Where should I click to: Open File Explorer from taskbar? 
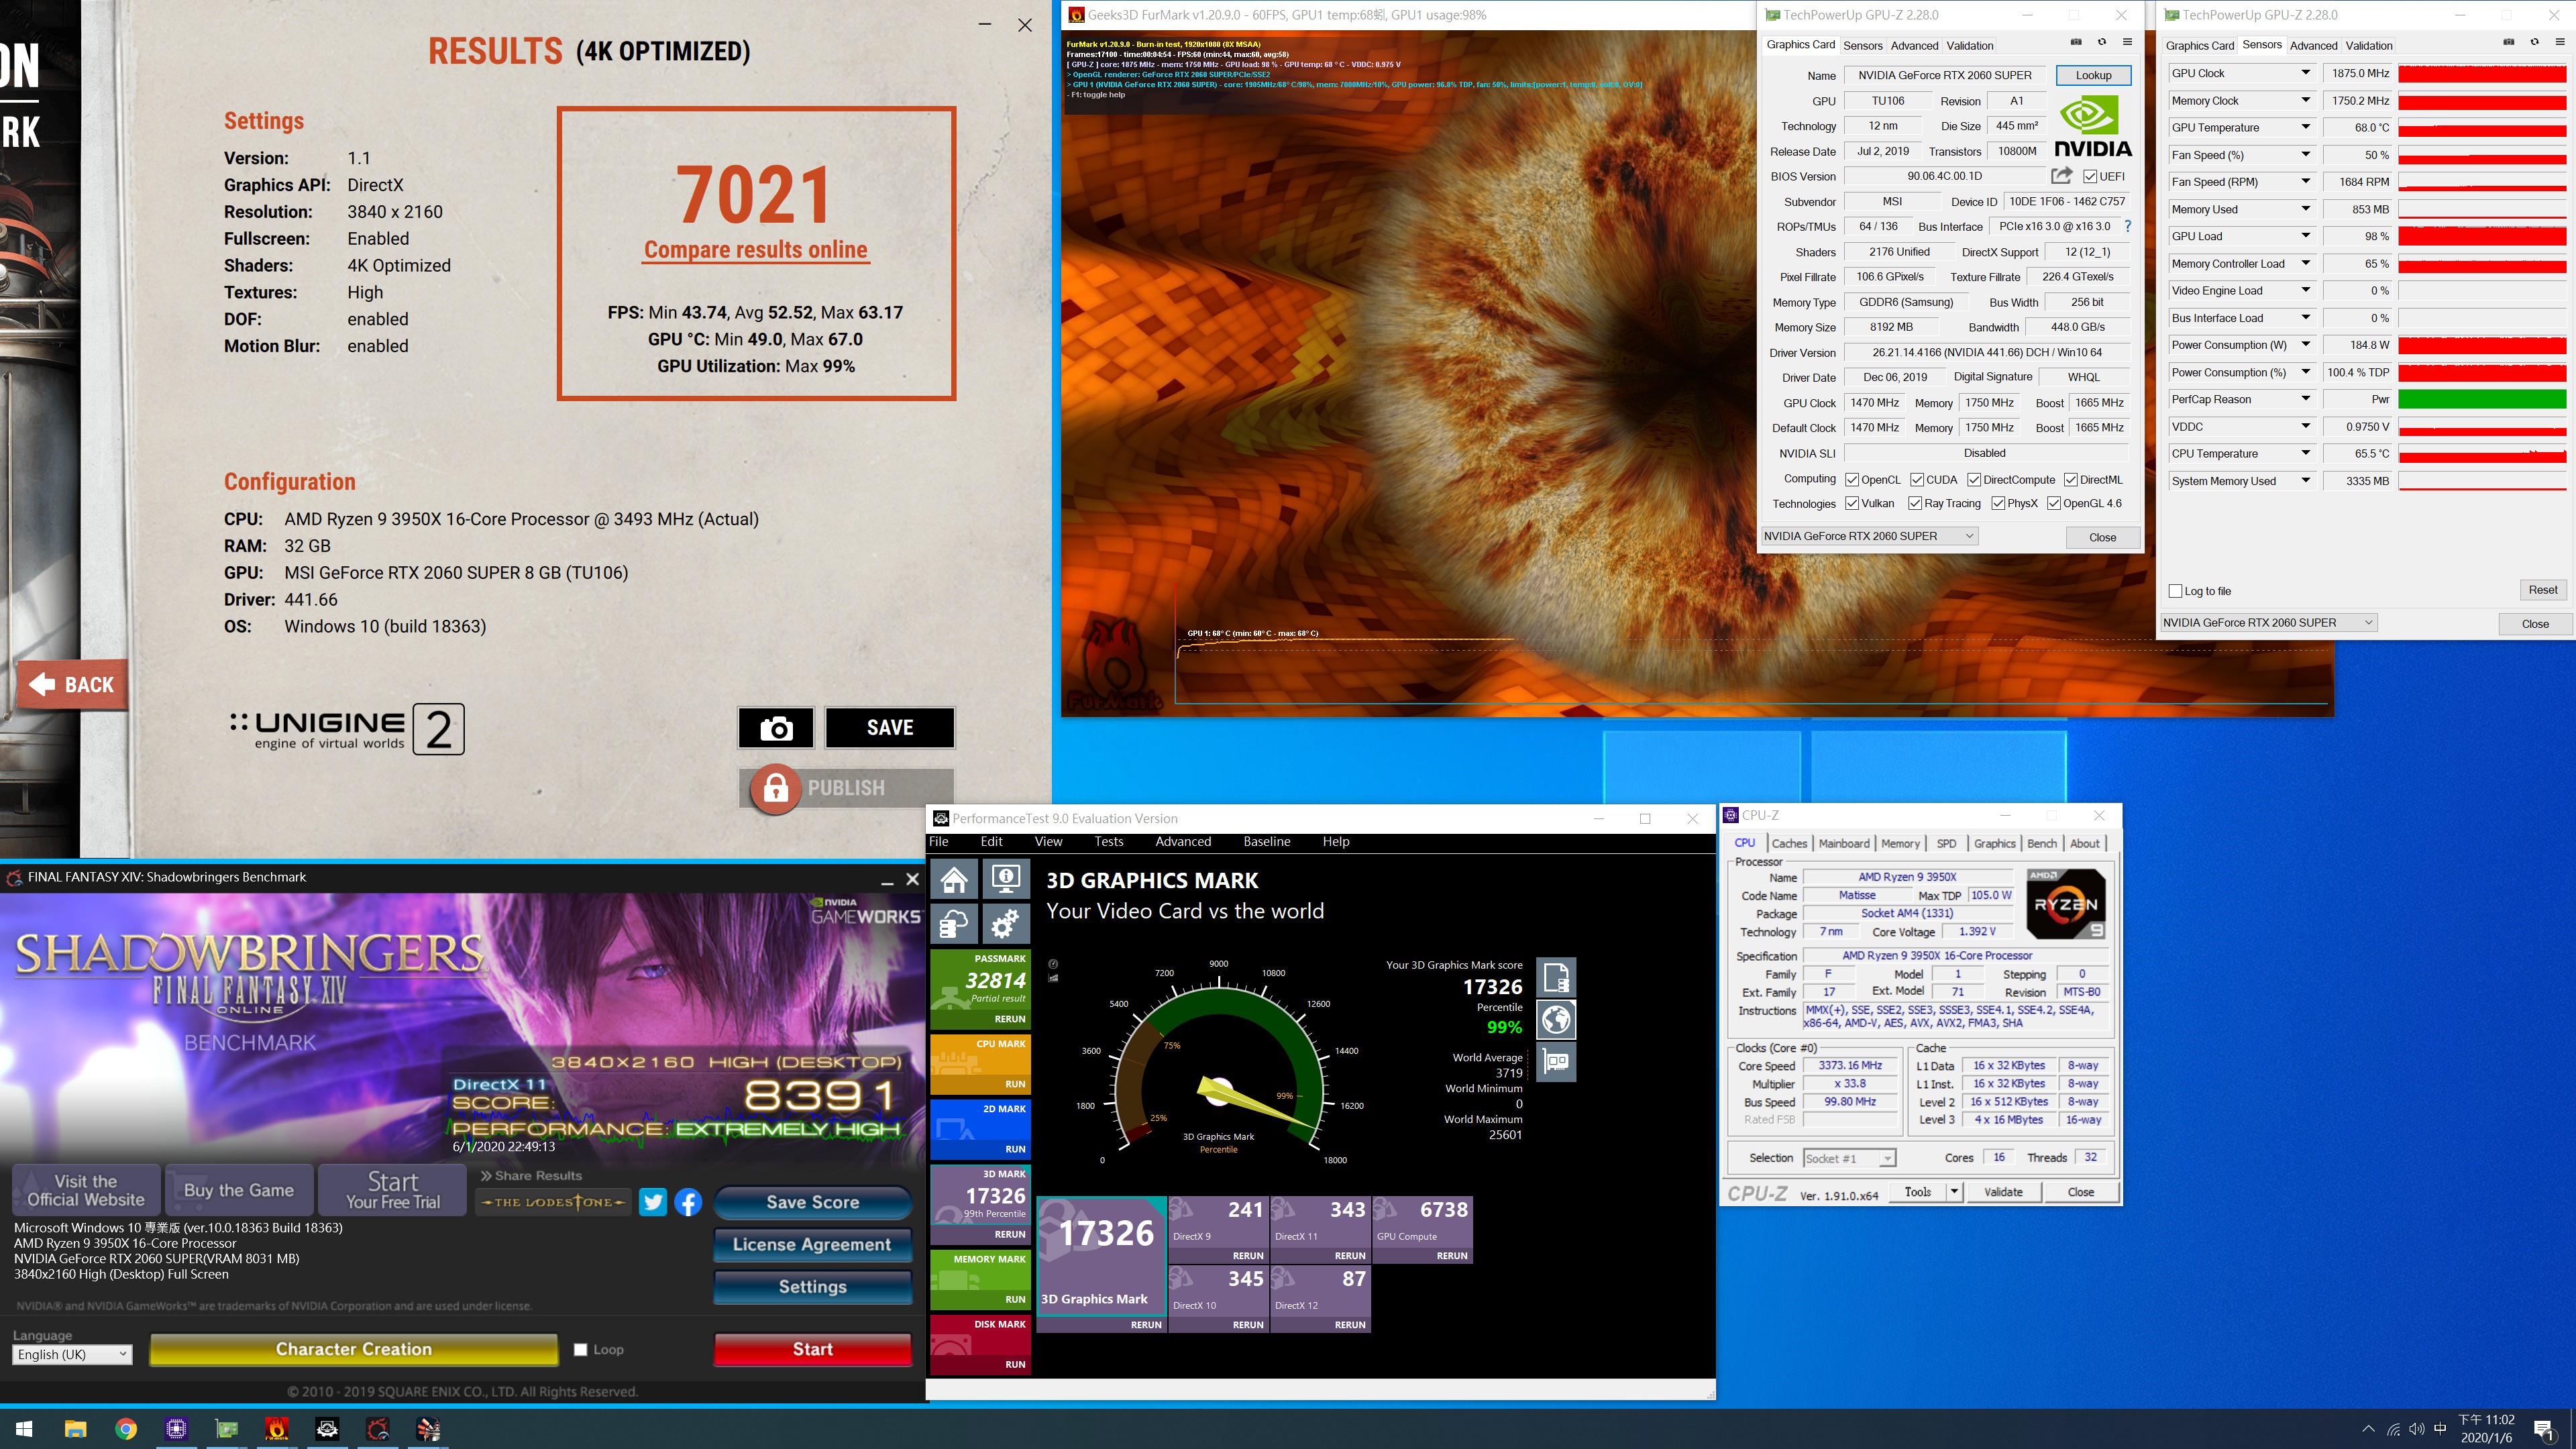[x=75, y=1429]
